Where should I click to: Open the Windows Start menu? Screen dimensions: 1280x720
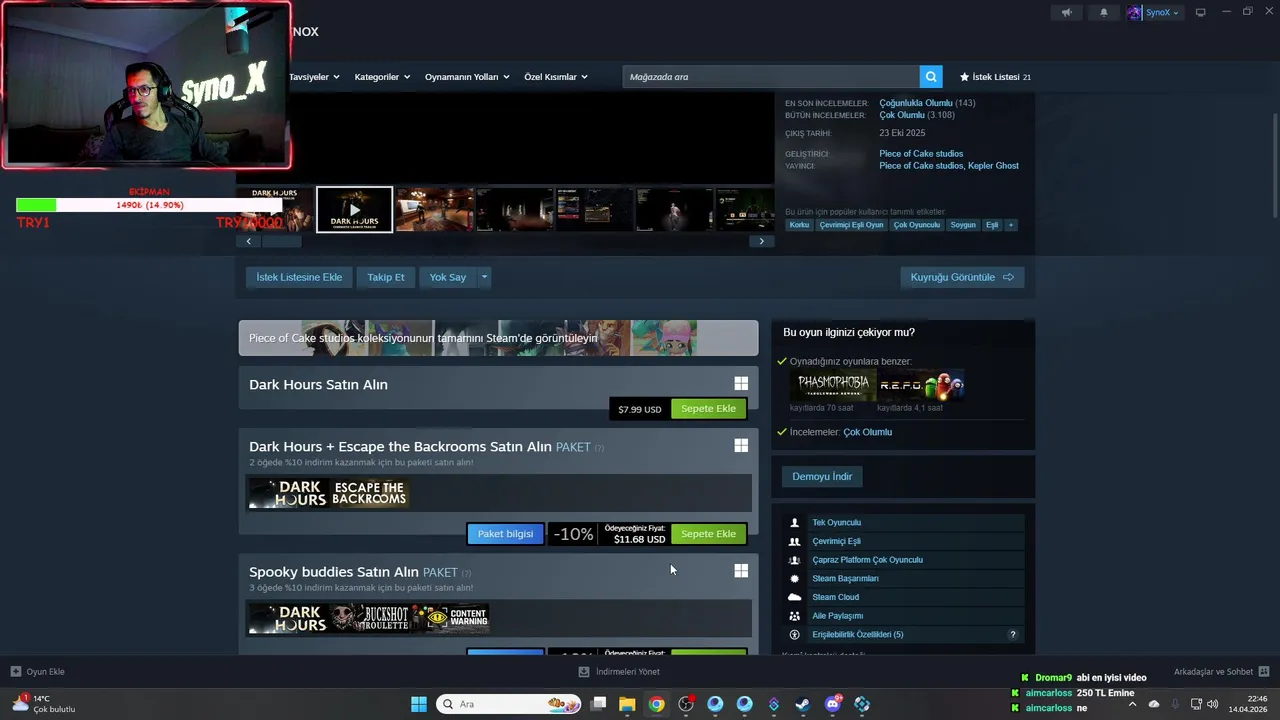(x=419, y=704)
